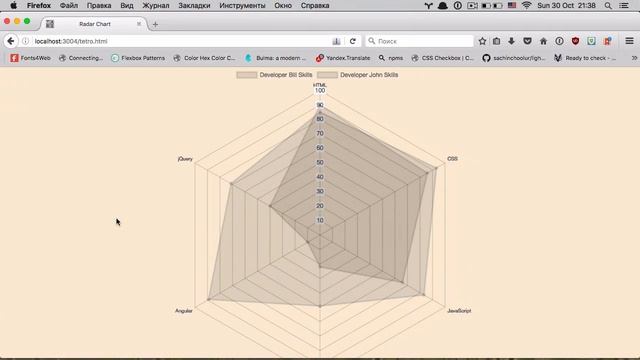Click the outer data point near JavaScript
The height and width of the screenshot is (360, 640).
pos(423,294)
